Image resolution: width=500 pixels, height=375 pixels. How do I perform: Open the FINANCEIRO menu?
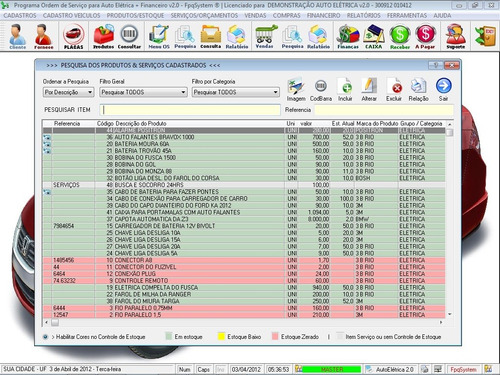click(323, 15)
